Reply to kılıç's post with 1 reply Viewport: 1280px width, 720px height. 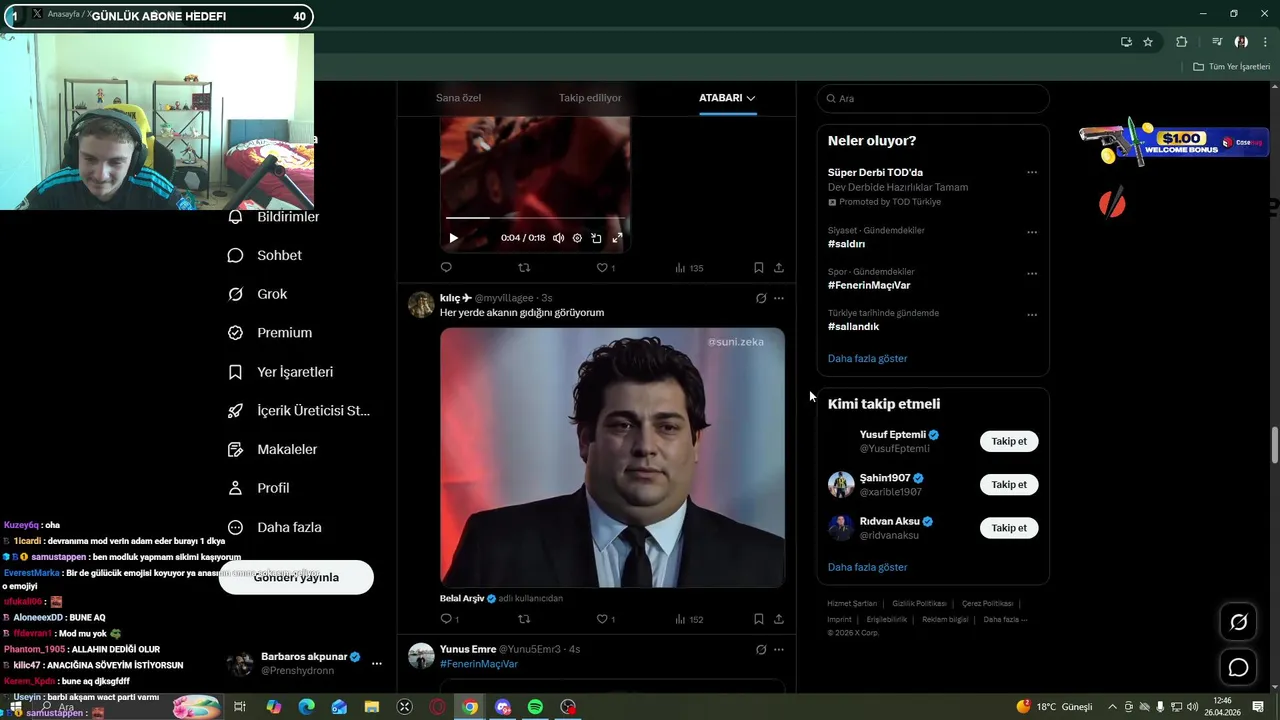coord(449,619)
